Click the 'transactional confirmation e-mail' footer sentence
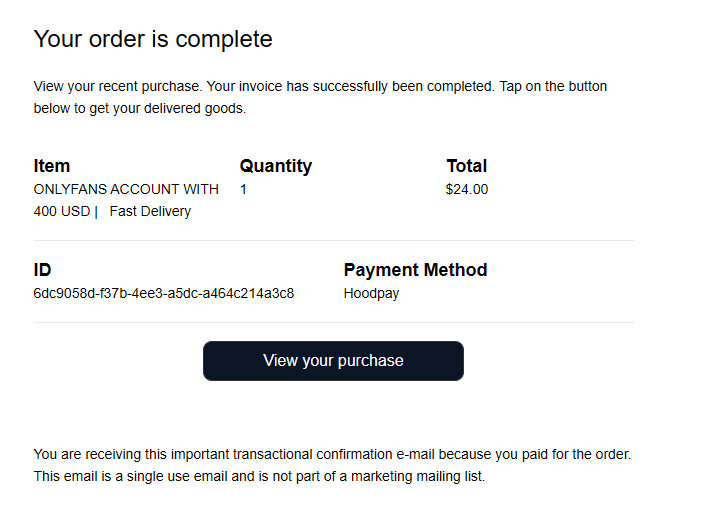Screen dimensions: 722x505 (332, 454)
